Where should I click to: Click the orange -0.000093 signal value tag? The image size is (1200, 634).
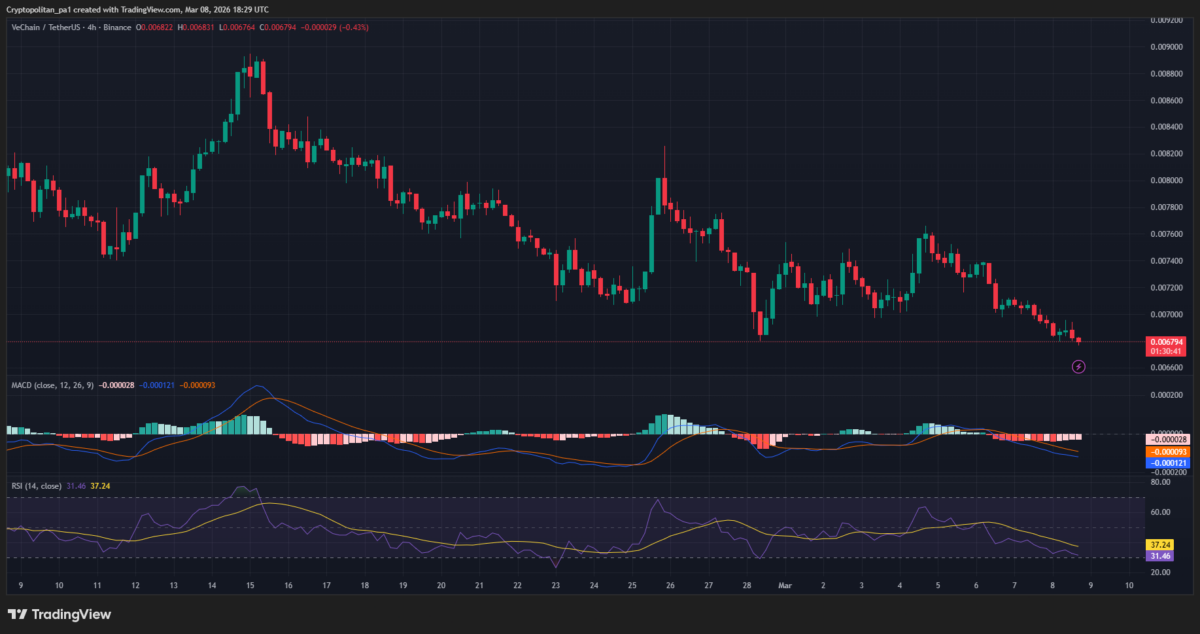(1165, 451)
